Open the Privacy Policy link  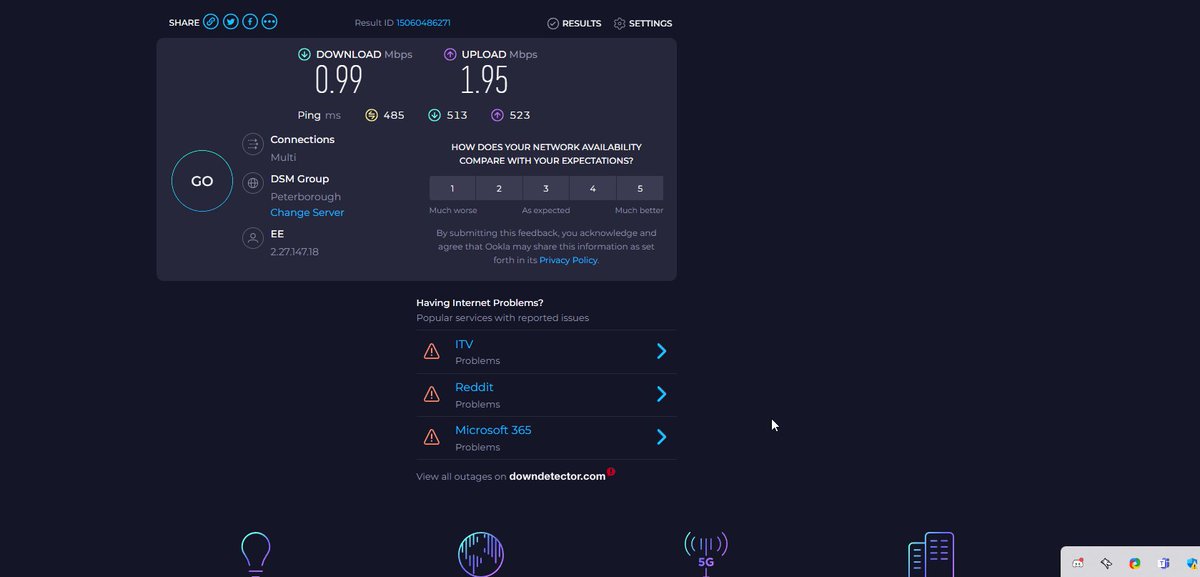tap(568, 260)
